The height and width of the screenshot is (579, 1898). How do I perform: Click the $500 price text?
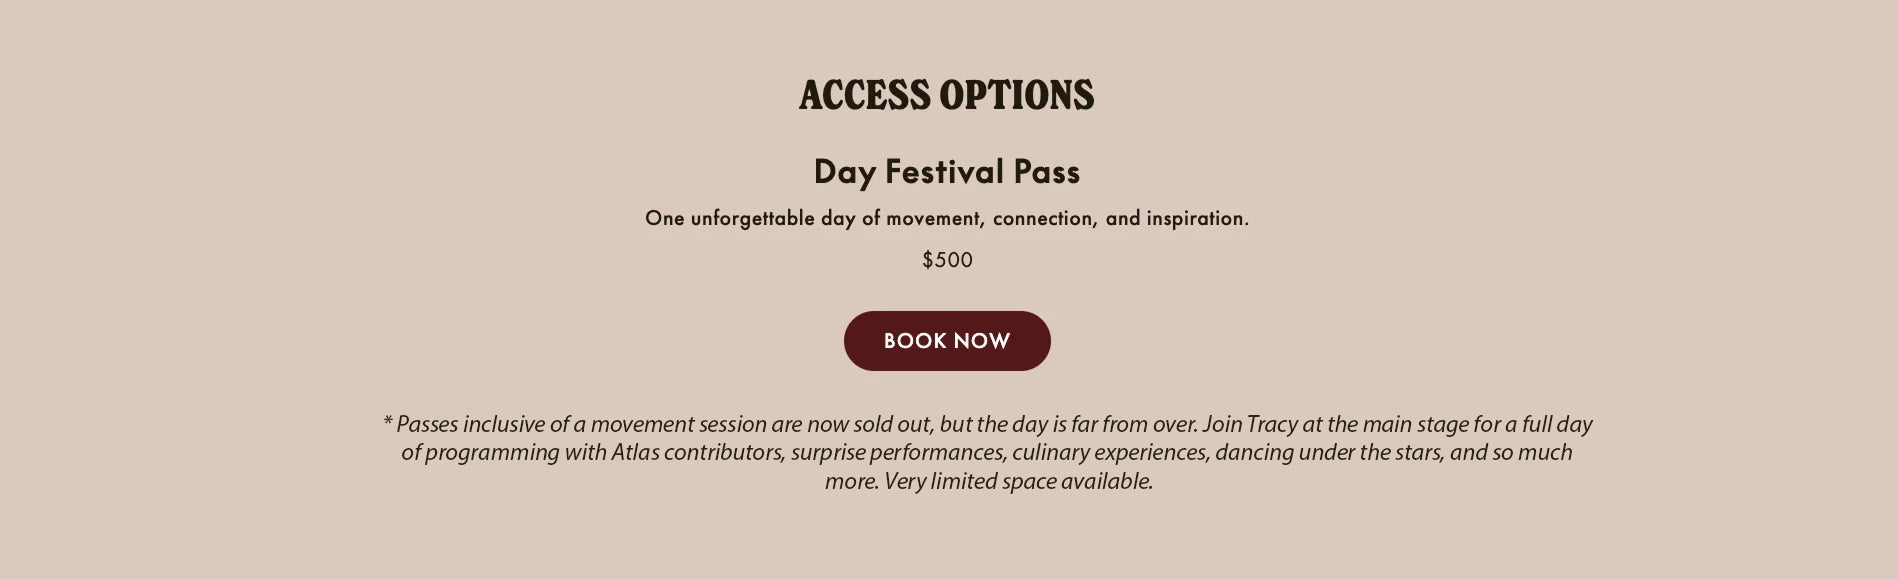coord(947,260)
